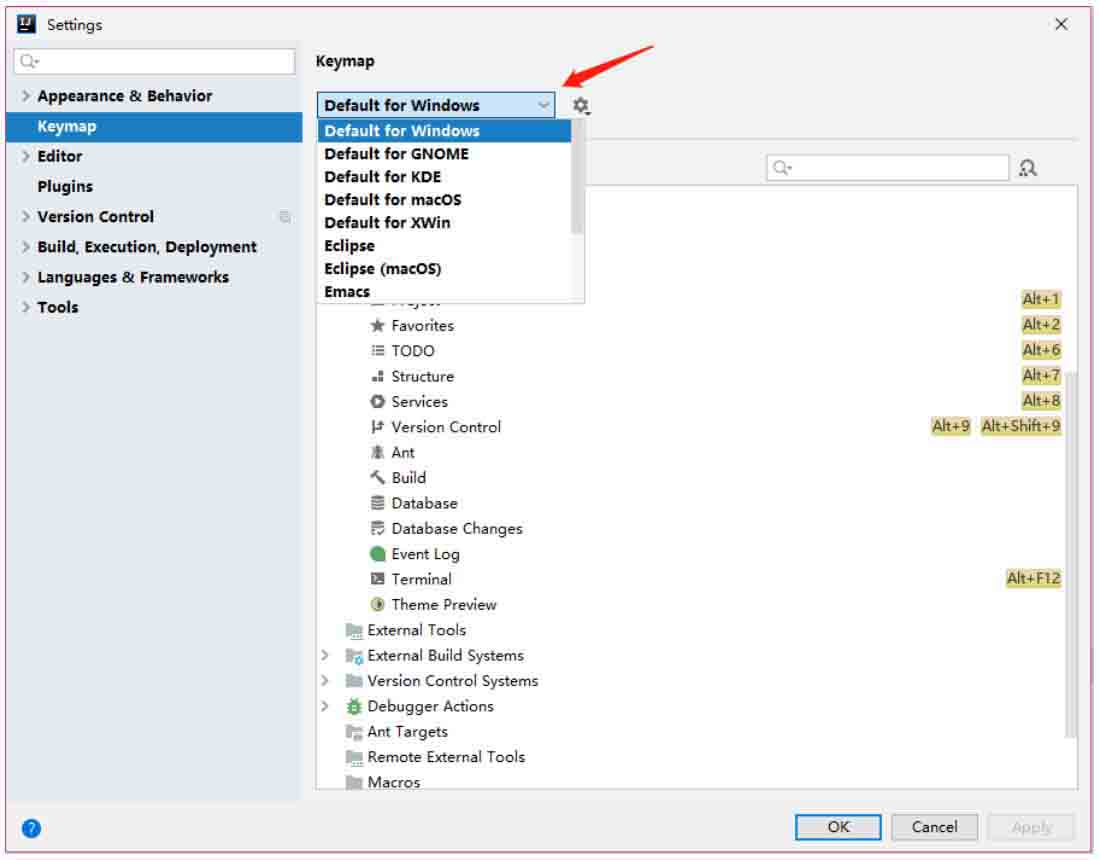This screenshot has height=860, width=1099.
Task: Click the Theme Preview icon
Action: (x=377, y=604)
